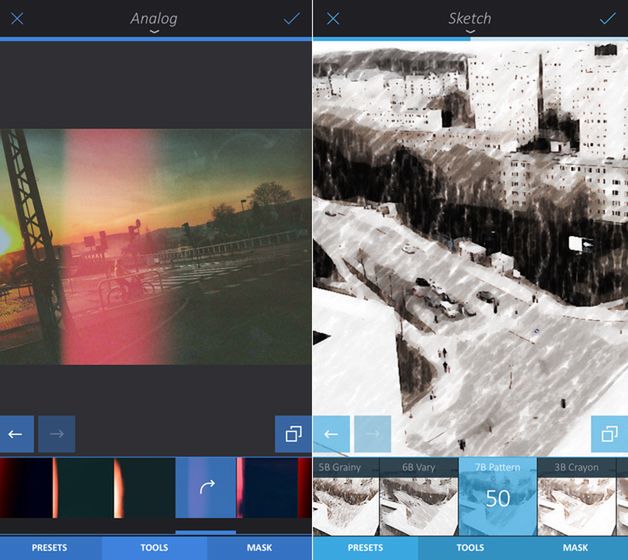Redo step in Sketch screen
Image resolution: width=628 pixels, height=560 pixels.
click(372, 434)
